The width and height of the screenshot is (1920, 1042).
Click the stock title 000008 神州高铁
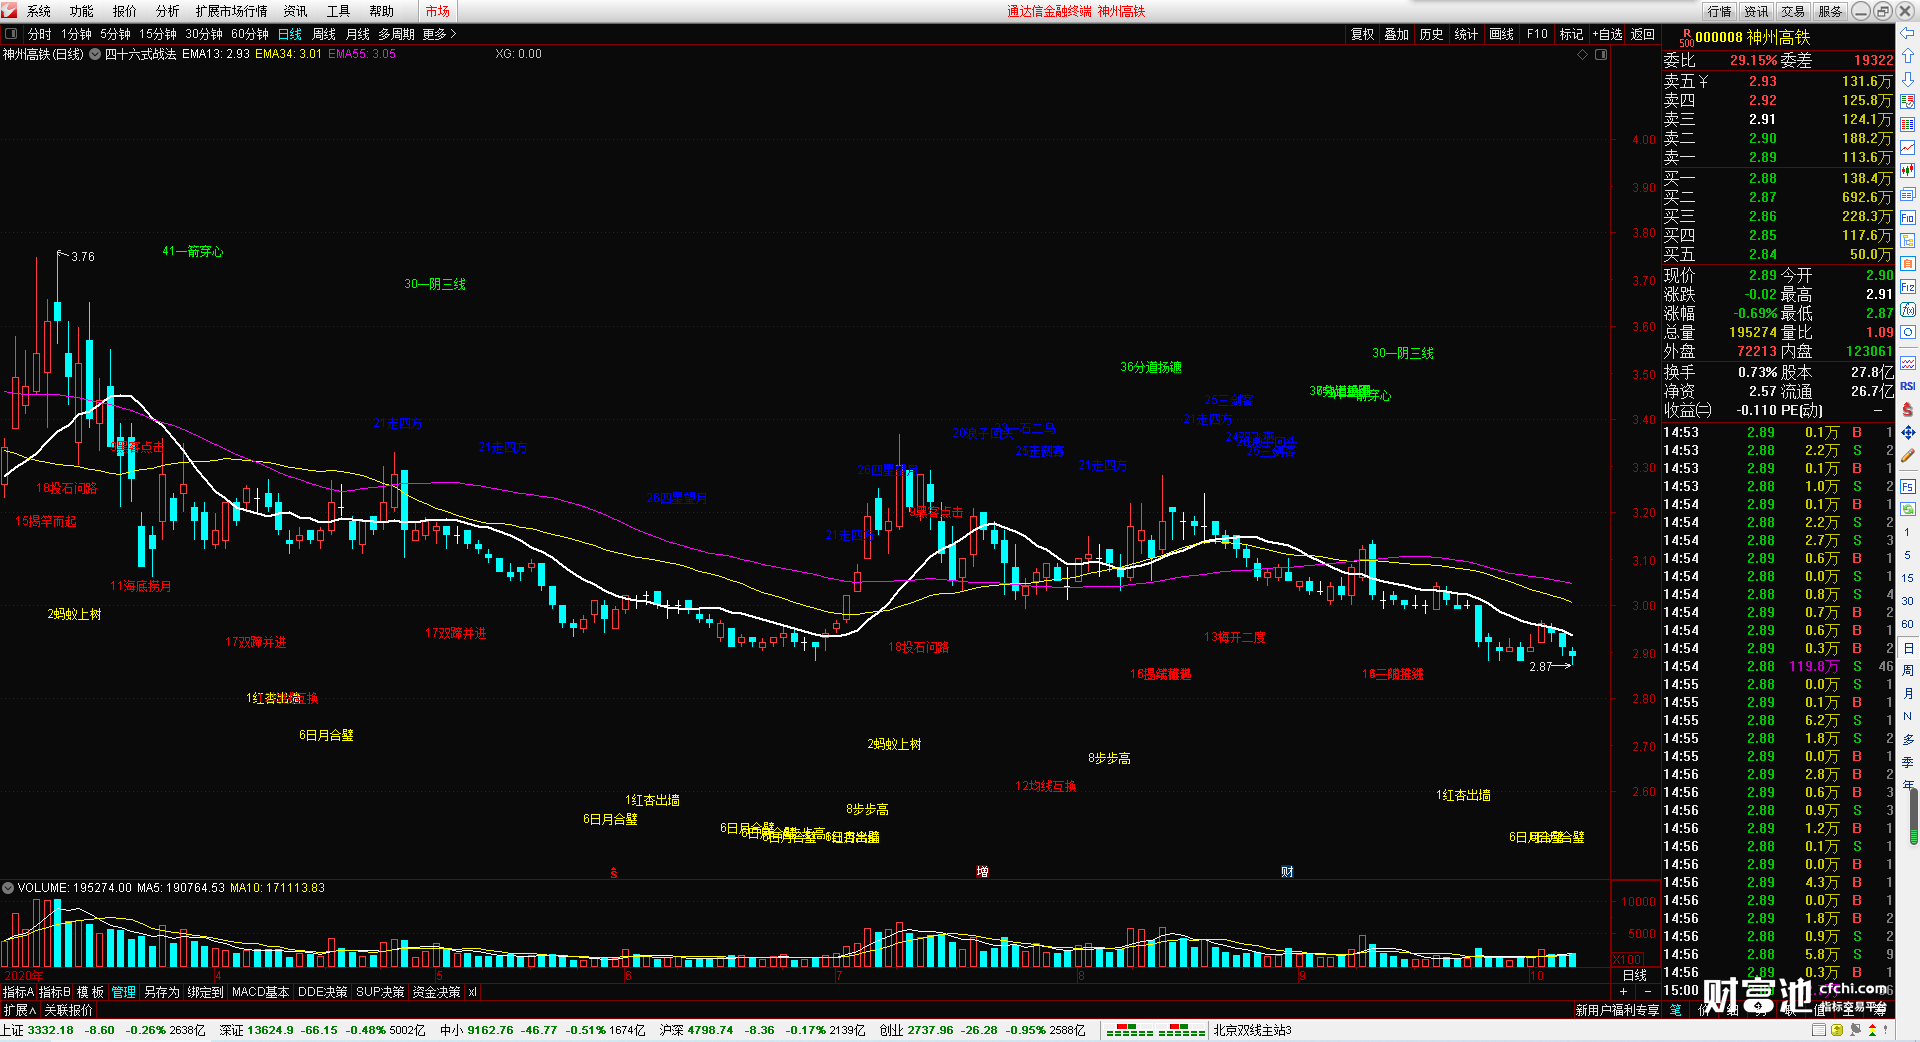click(1752, 37)
